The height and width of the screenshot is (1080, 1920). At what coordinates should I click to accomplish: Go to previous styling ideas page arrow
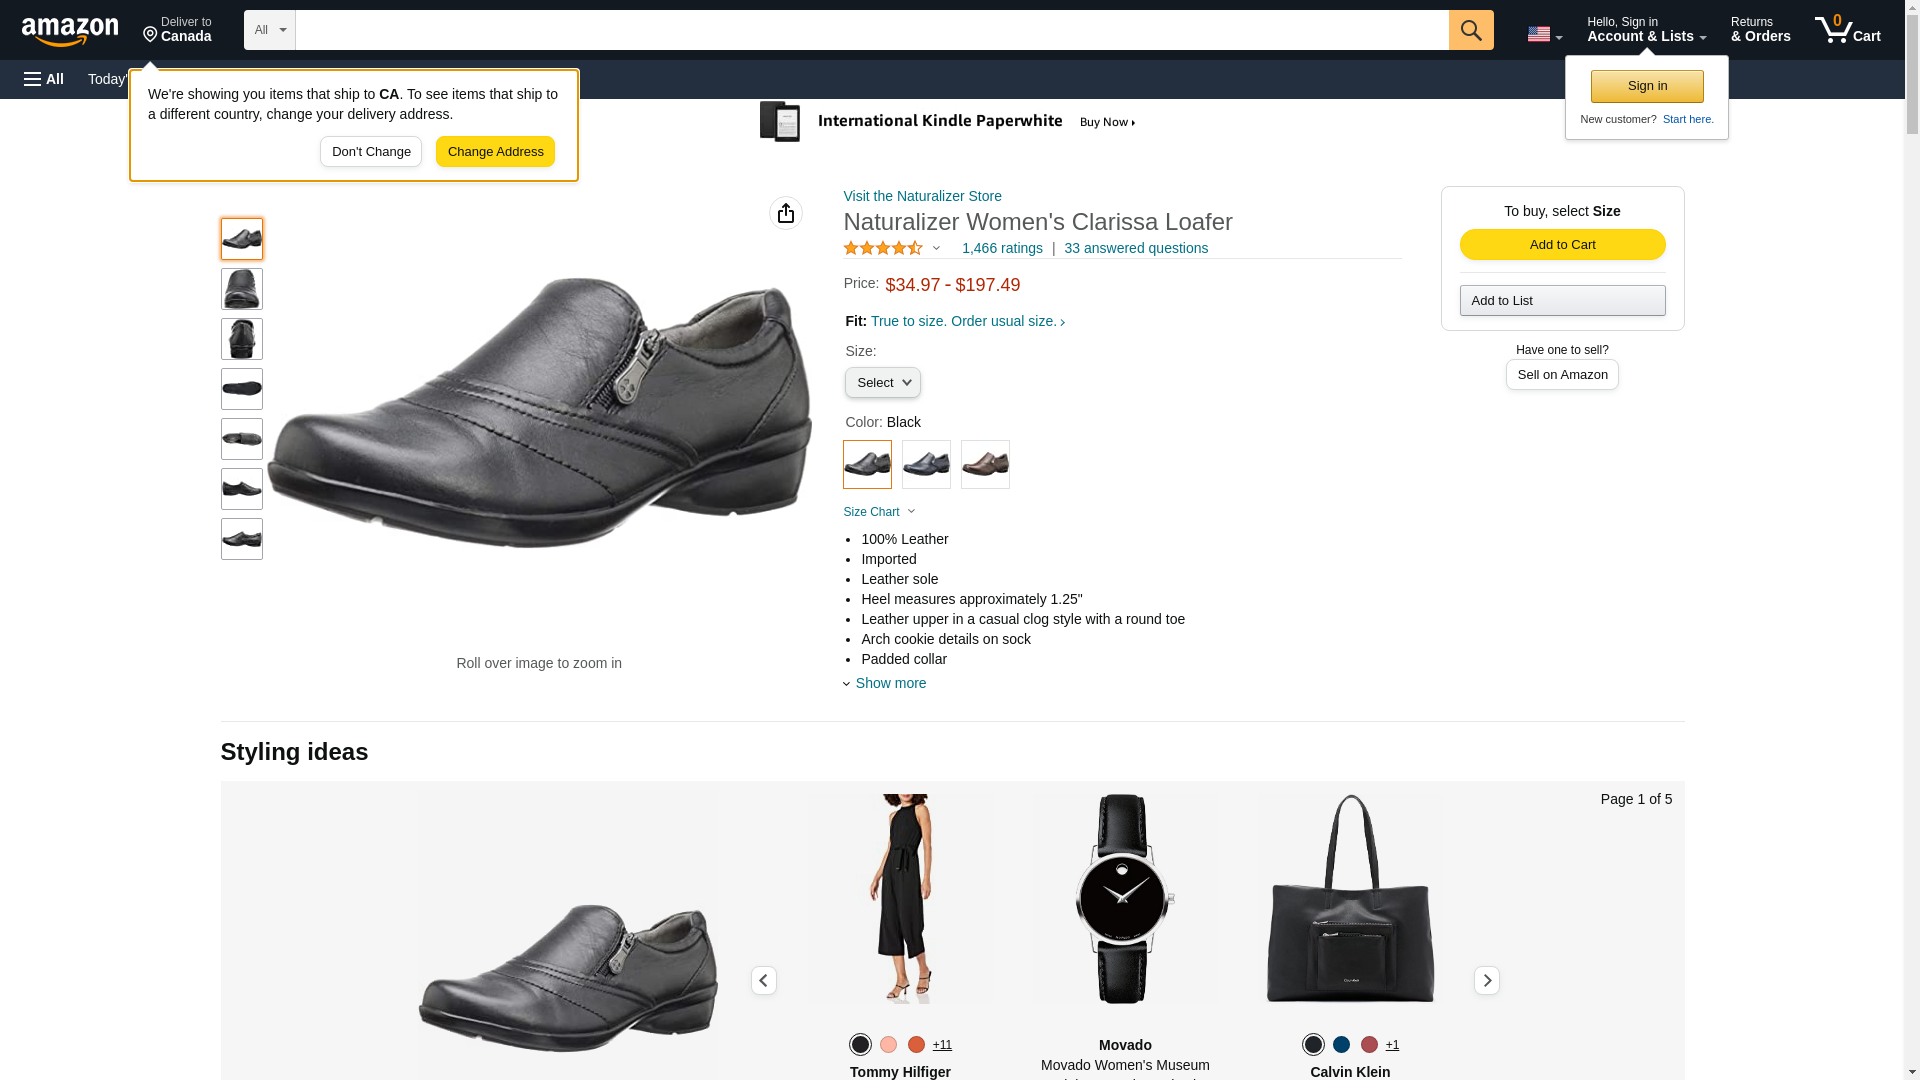[763, 980]
